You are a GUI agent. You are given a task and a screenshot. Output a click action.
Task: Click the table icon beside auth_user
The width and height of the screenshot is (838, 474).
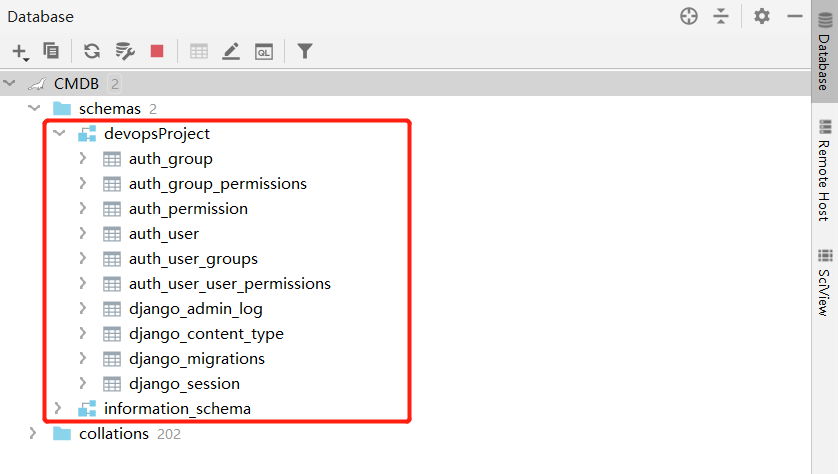112,234
